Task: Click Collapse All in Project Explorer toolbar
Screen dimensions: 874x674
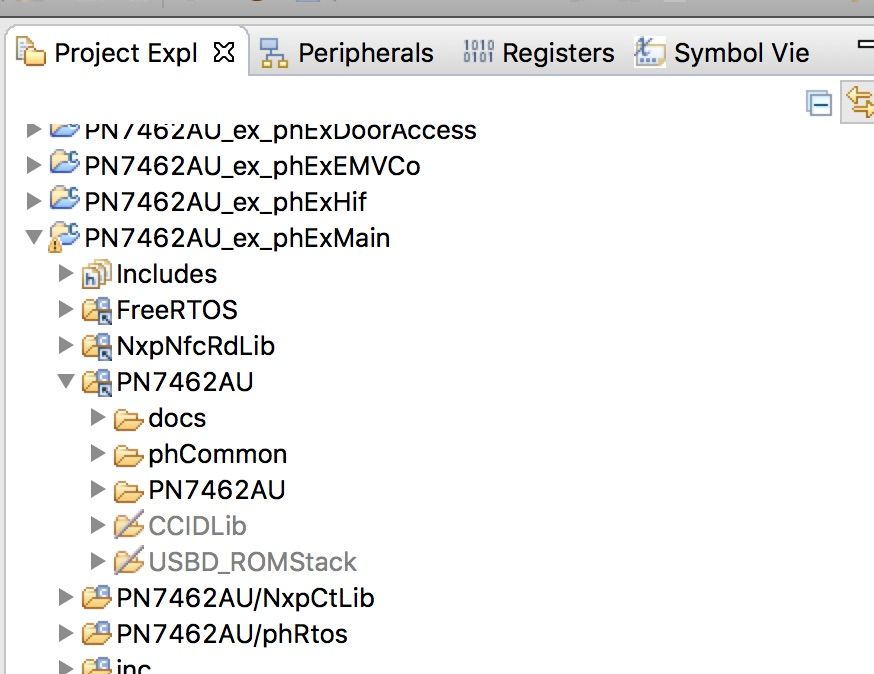Action: (x=818, y=103)
